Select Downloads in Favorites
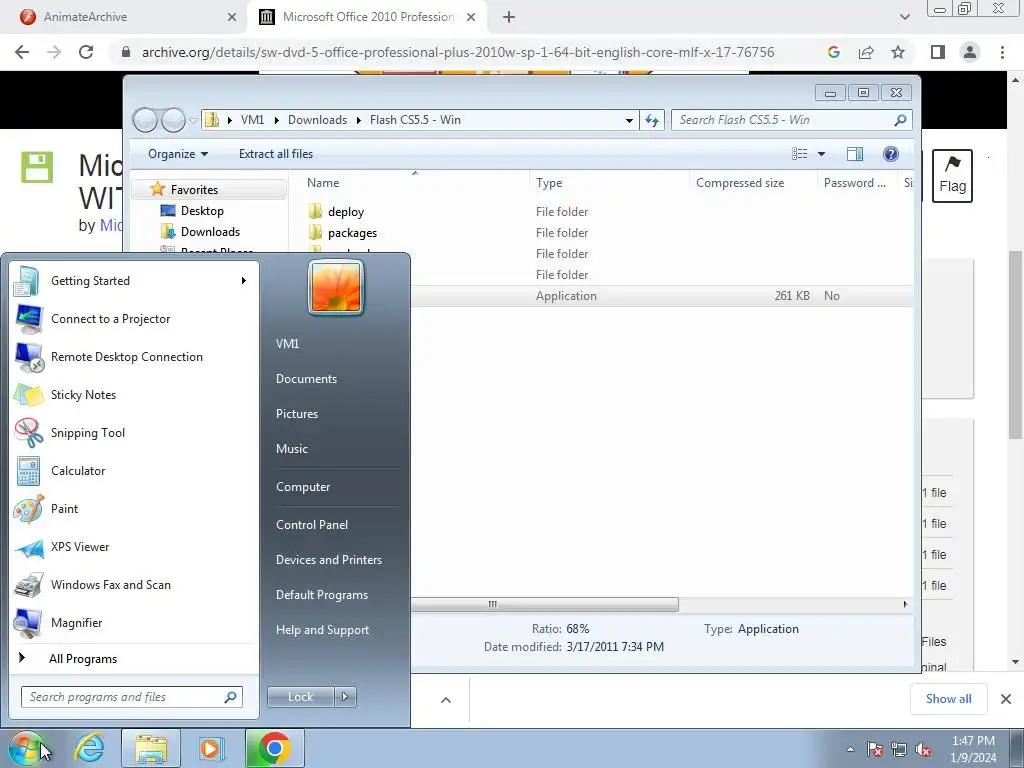The height and width of the screenshot is (768, 1024). (210, 232)
